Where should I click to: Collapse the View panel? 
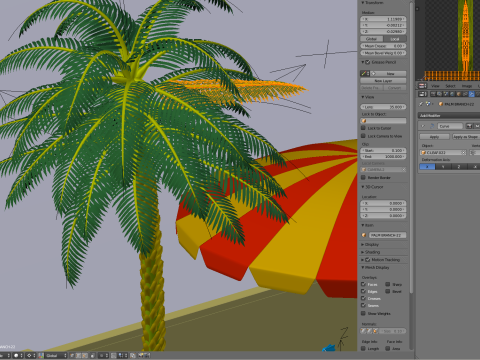363,97
